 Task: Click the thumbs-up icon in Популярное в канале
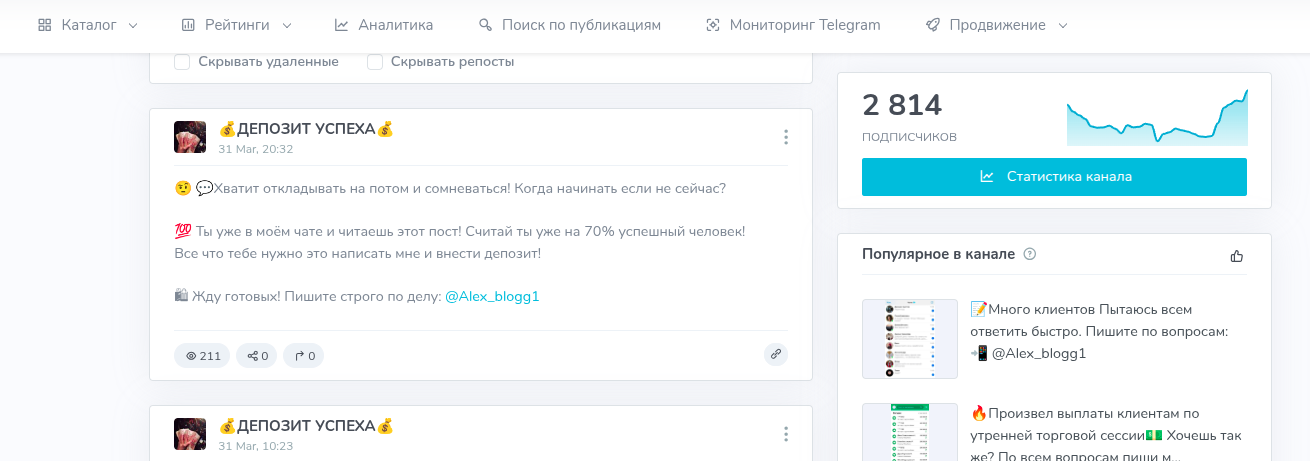pos(1237,256)
